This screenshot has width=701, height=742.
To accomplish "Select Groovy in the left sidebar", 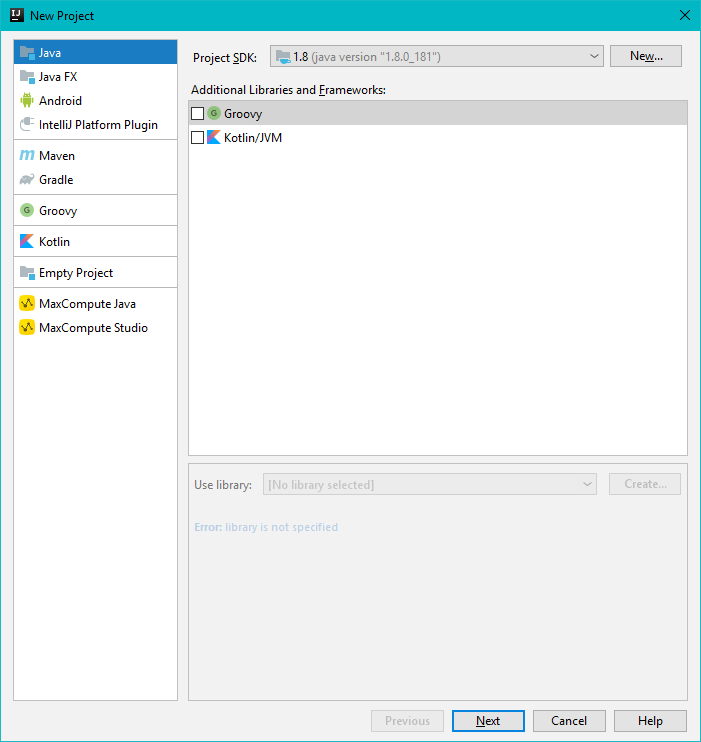I will tap(57, 211).
